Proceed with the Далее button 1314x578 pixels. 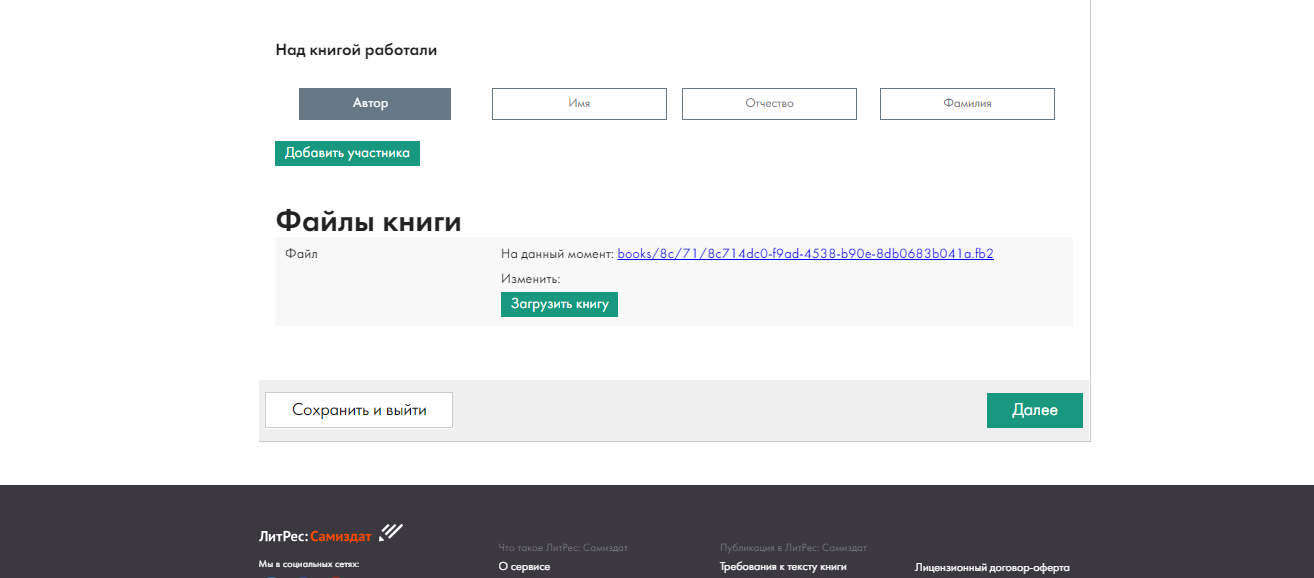tap(1034, 411)
